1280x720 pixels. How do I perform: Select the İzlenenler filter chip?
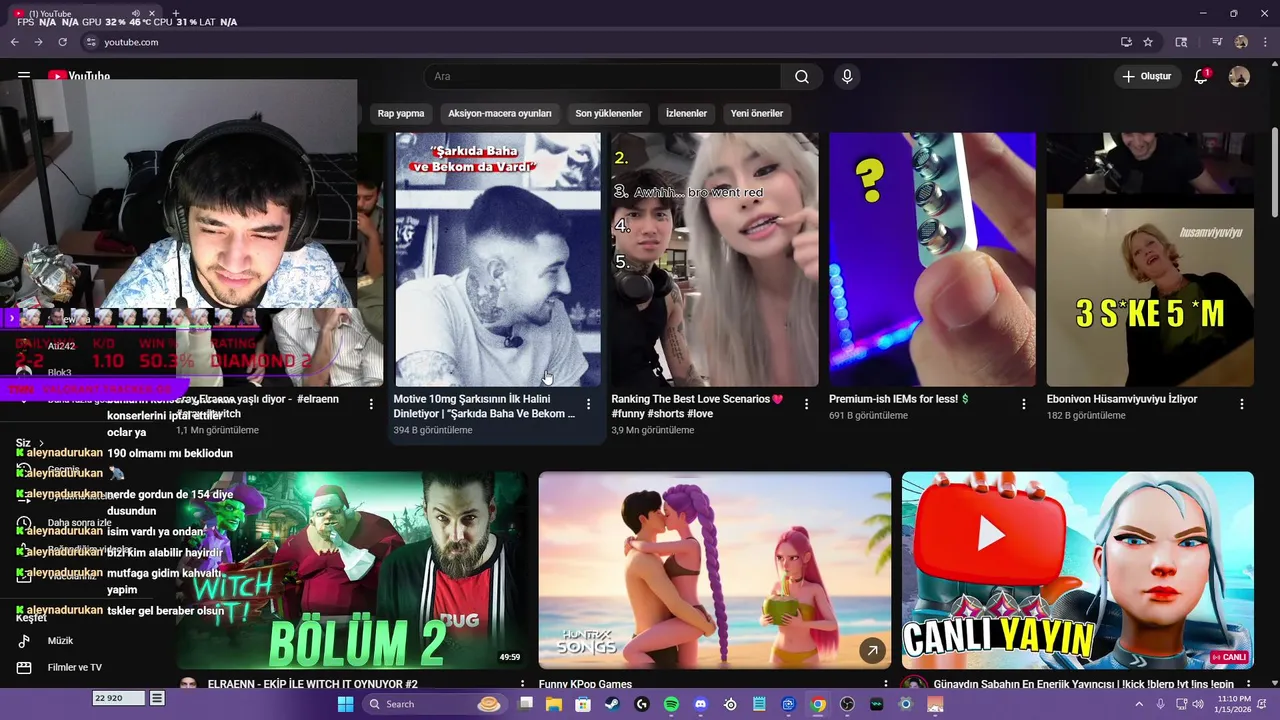pos(686,114)
